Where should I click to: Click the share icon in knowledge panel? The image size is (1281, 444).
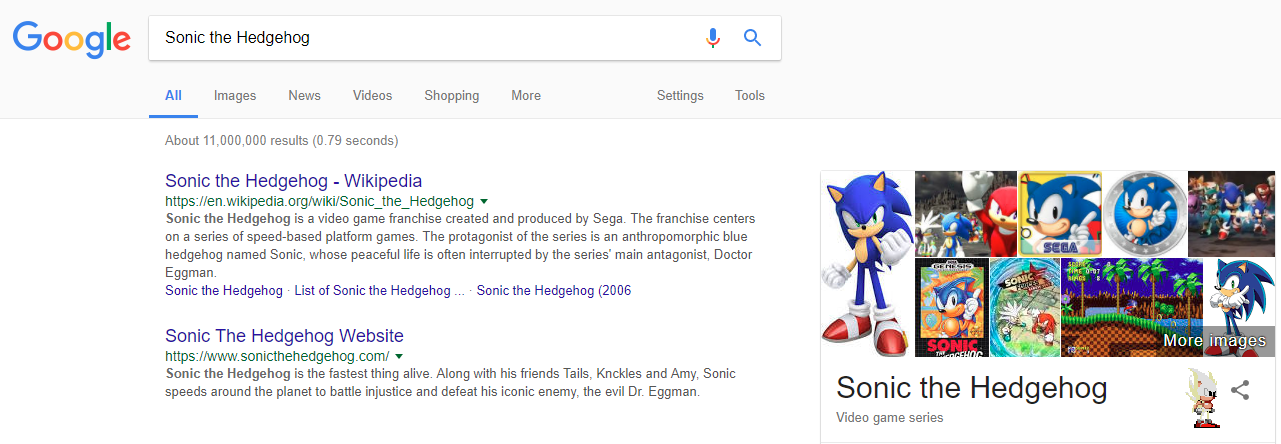(1240, 390)
